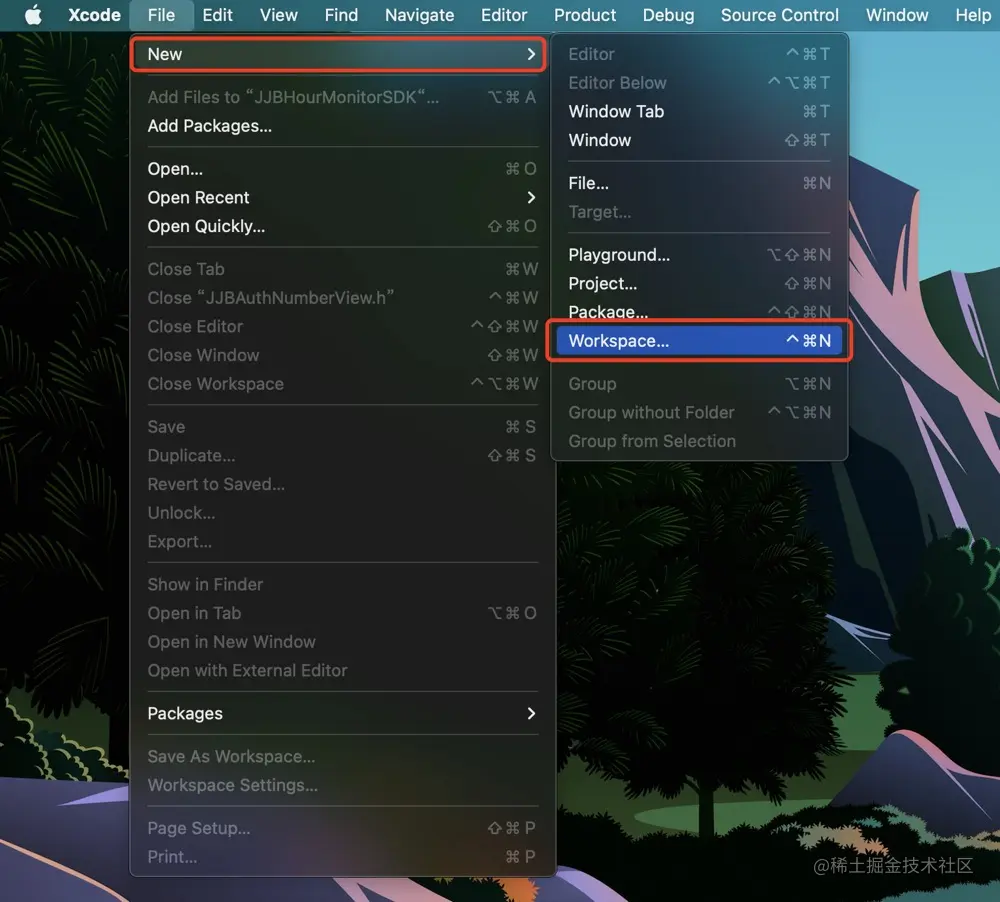Select Package… in New submenu
Screen dimensions: 1000x902
pyautogui.click(x=699, y=310)
